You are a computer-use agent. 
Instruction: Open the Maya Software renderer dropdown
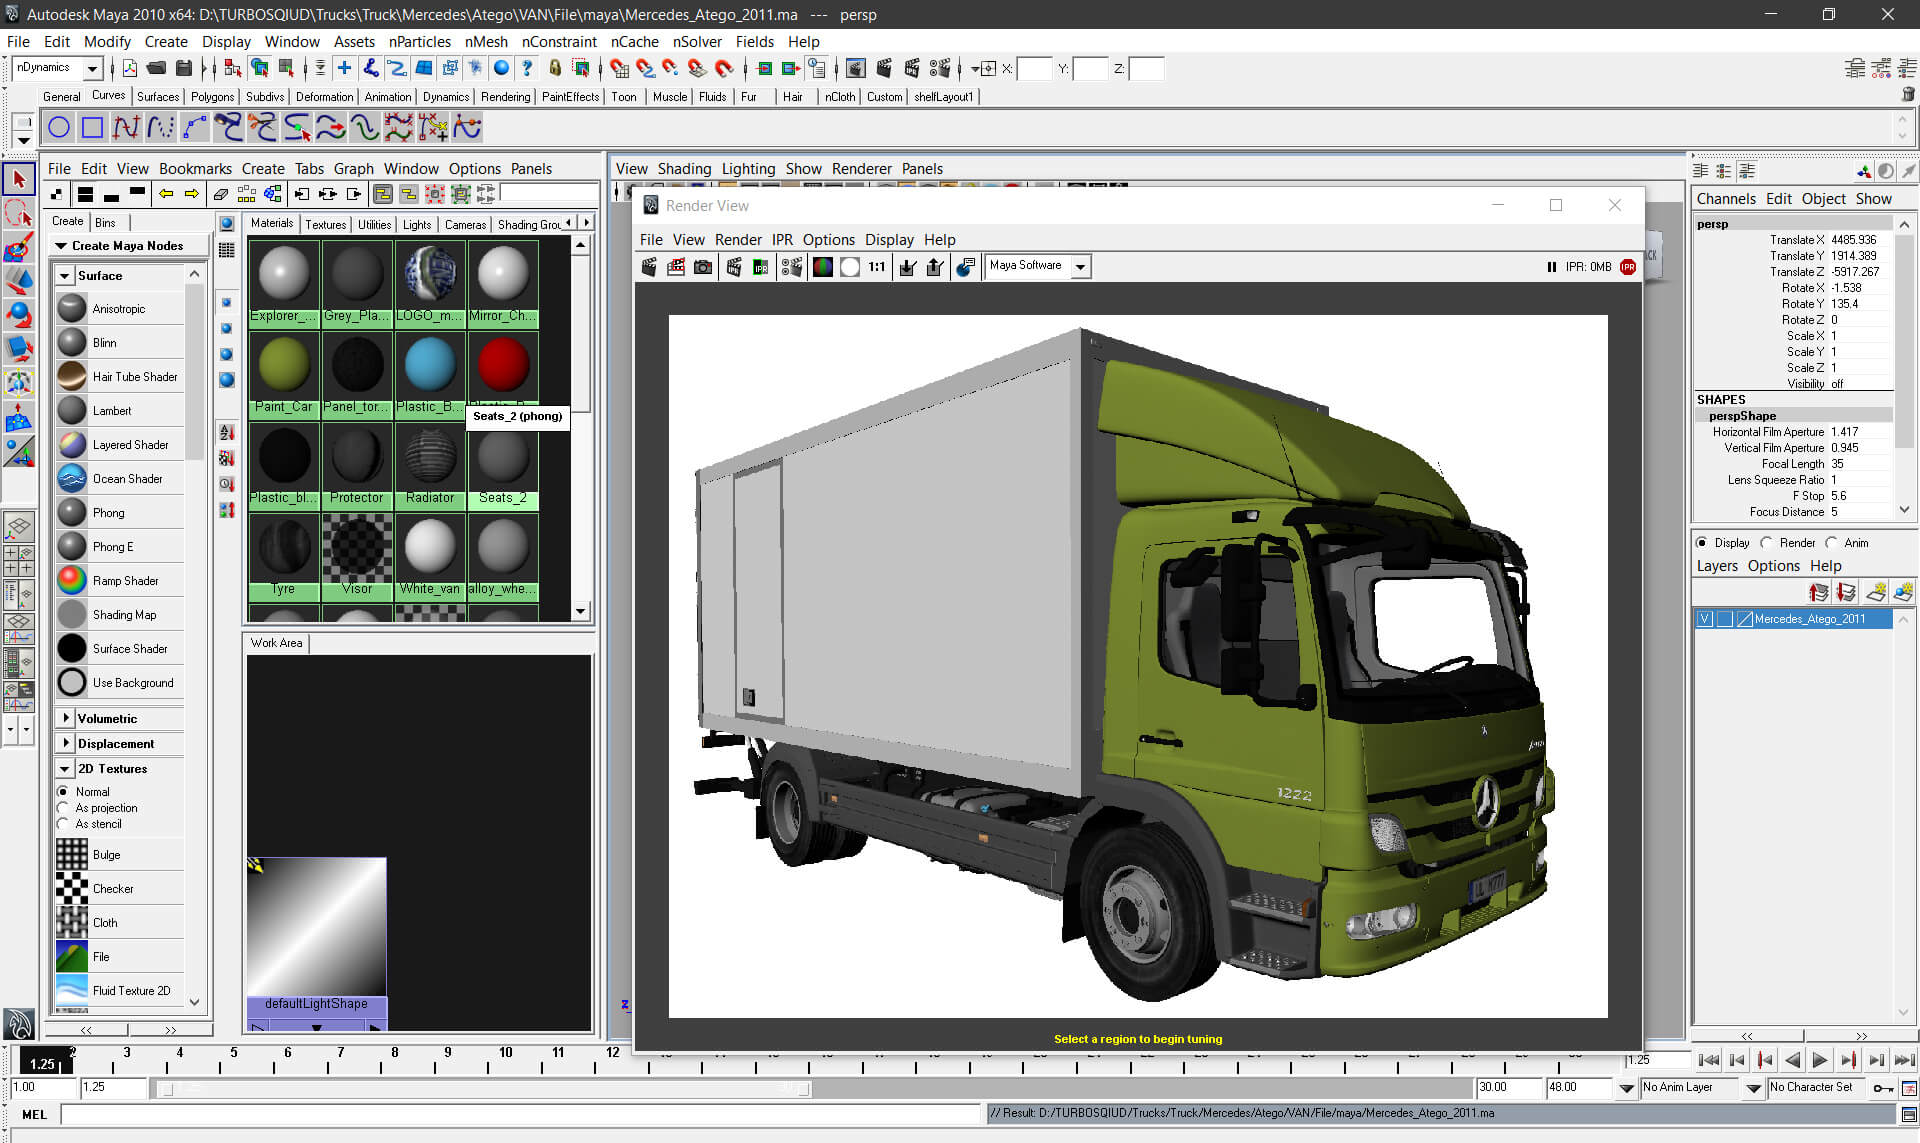[x=1080, y=267]
